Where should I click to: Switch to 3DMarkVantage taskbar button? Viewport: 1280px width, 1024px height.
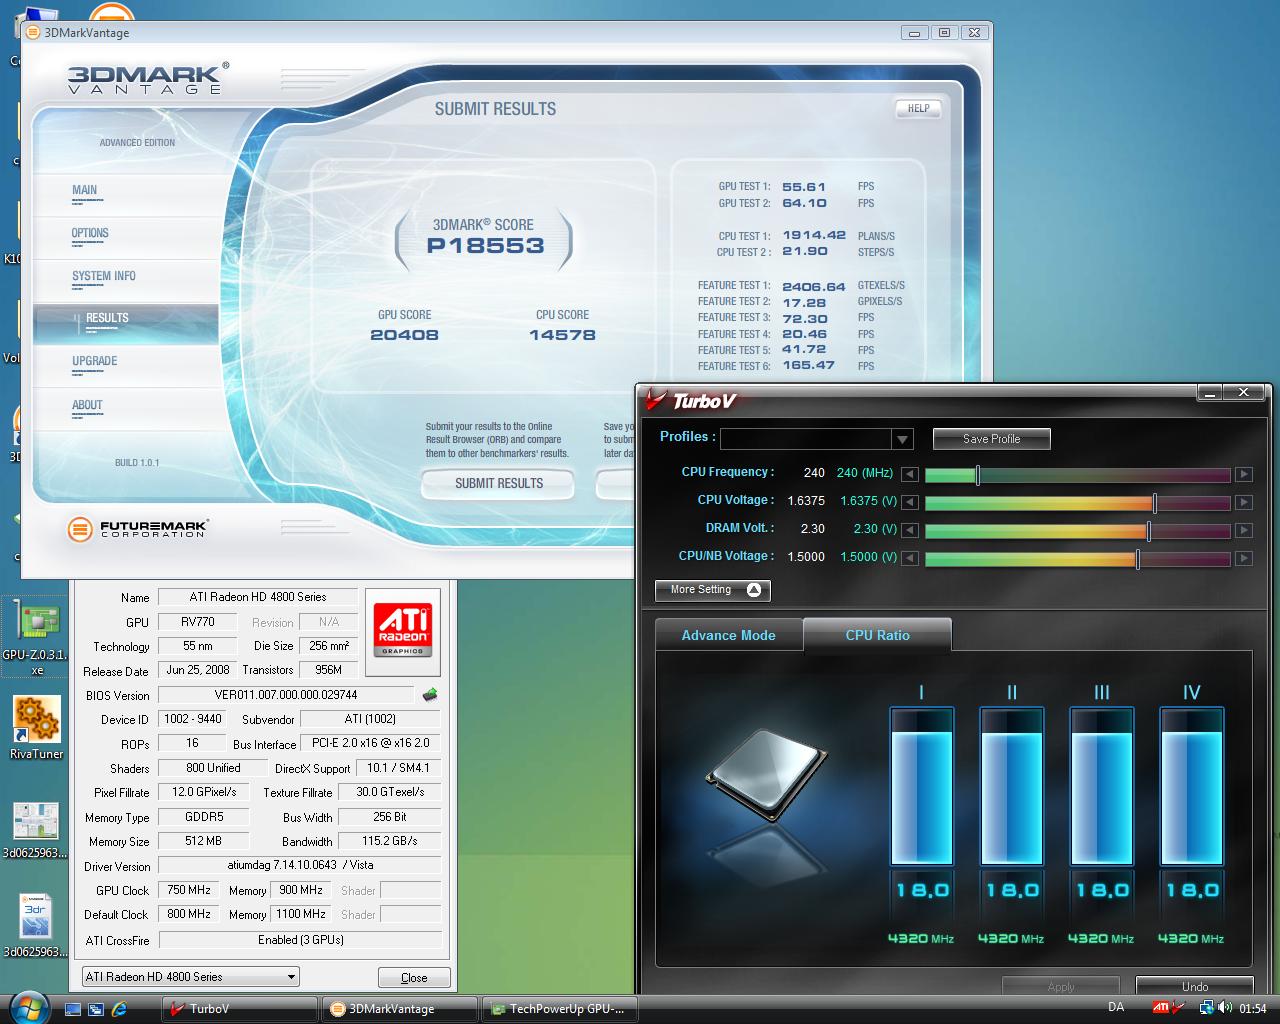(401, 1009)
